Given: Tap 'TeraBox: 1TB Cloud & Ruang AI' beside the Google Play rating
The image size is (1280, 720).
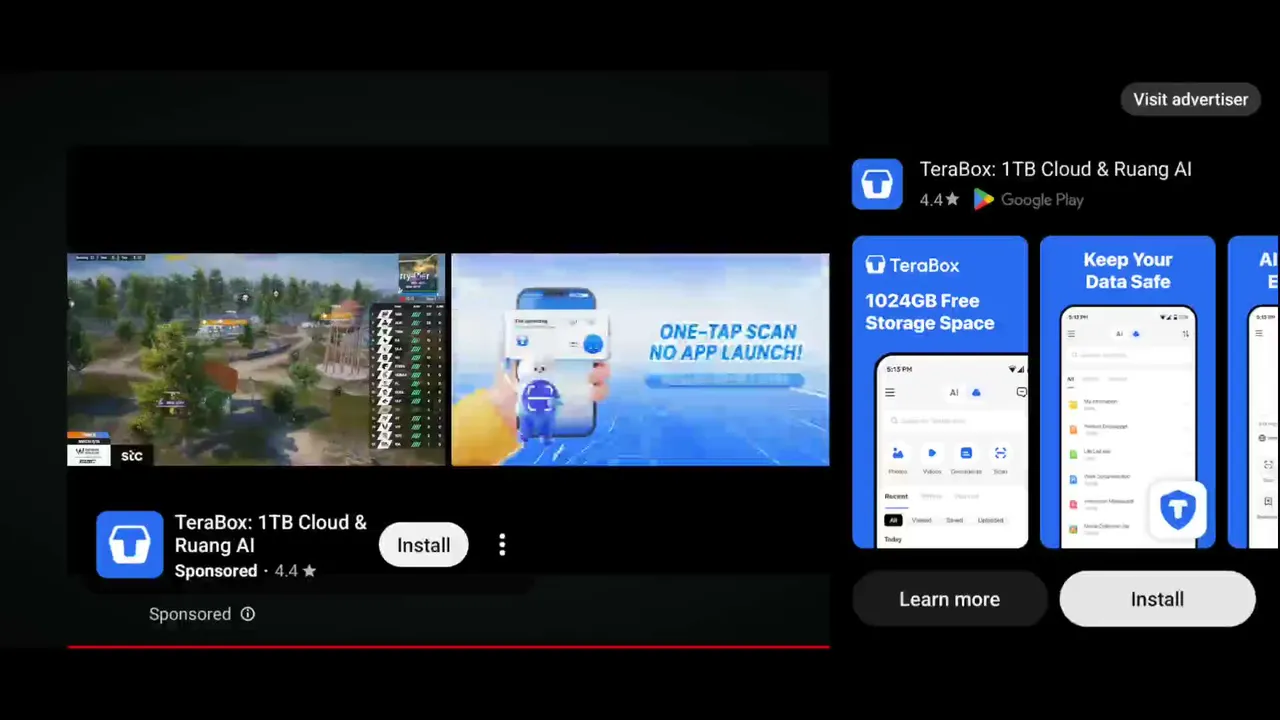Looking at the screenshot, I should [x=1055, y=169].
